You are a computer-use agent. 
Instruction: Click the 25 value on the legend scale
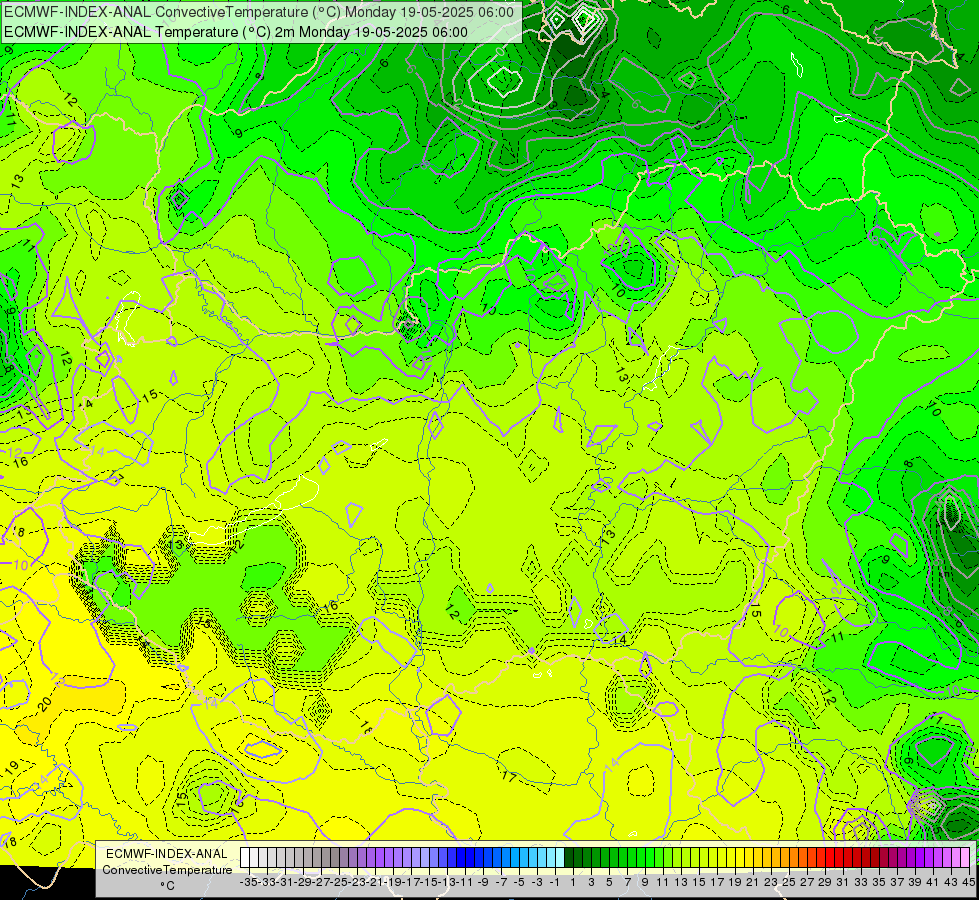pyautogui.click(x=789, y=883)
